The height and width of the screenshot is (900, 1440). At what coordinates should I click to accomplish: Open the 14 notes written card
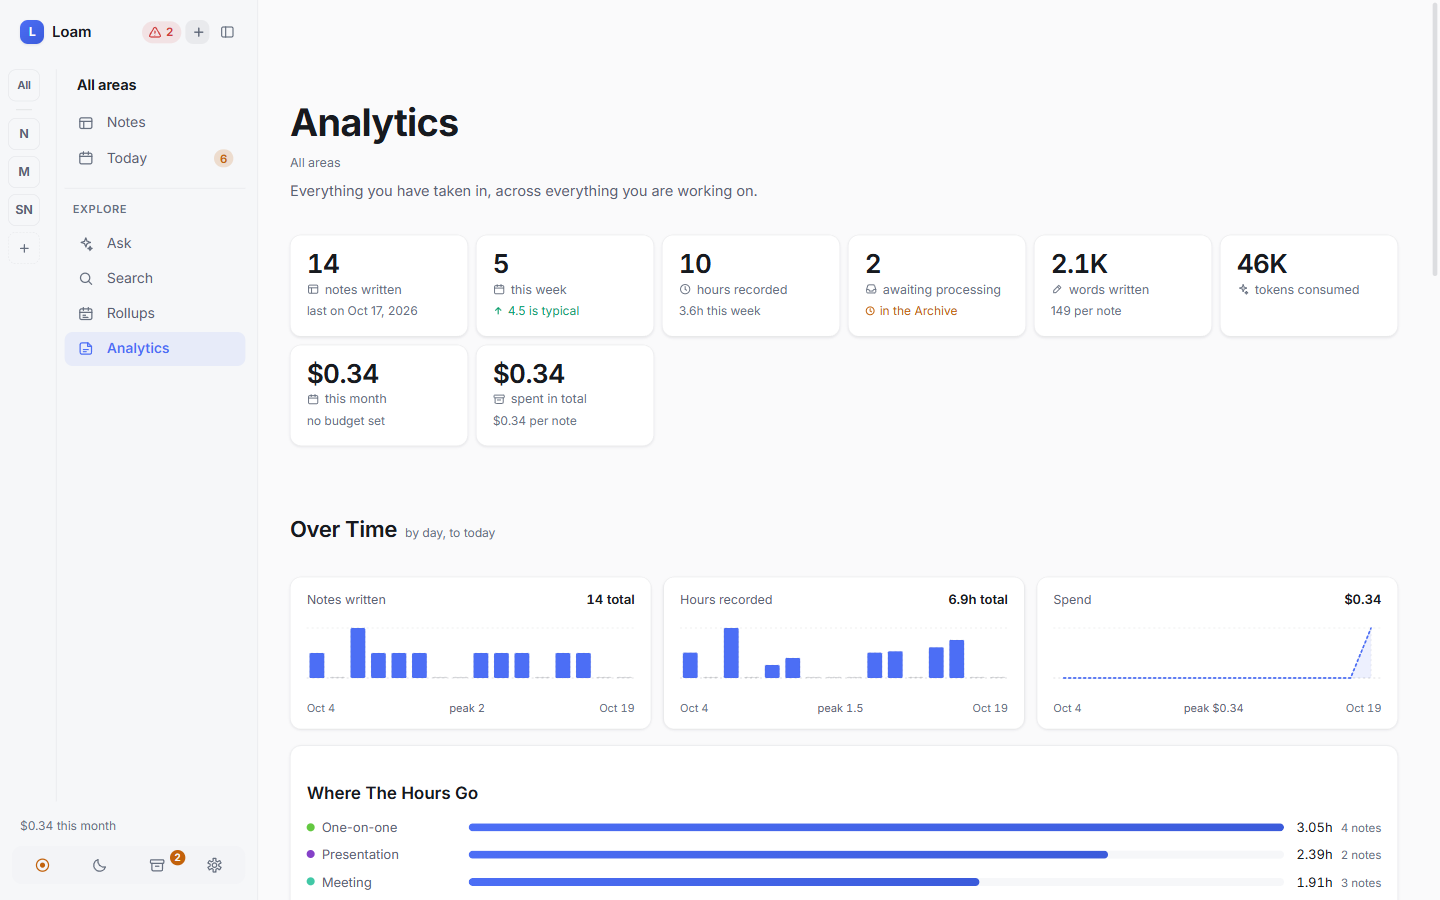tap(379, 286)
